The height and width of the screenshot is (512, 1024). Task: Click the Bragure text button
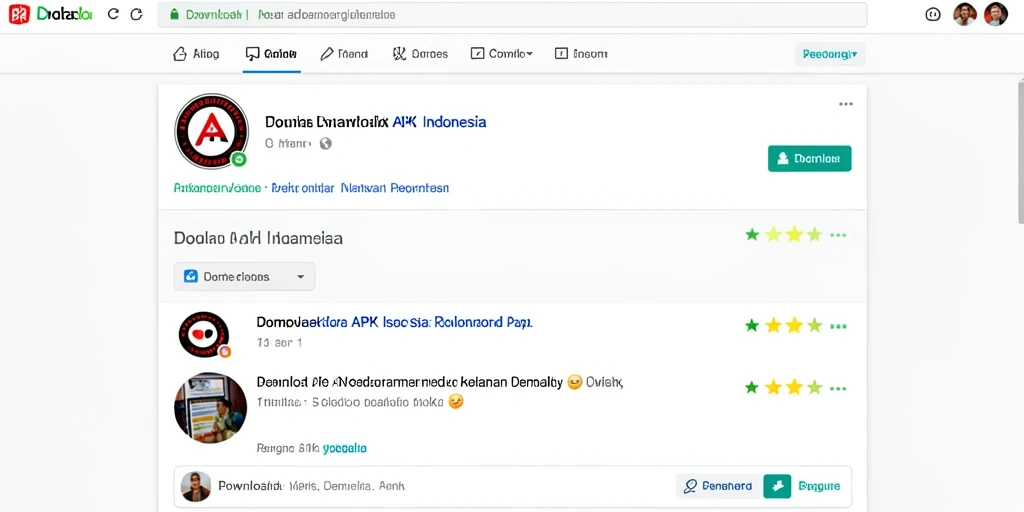coord(819,486)
